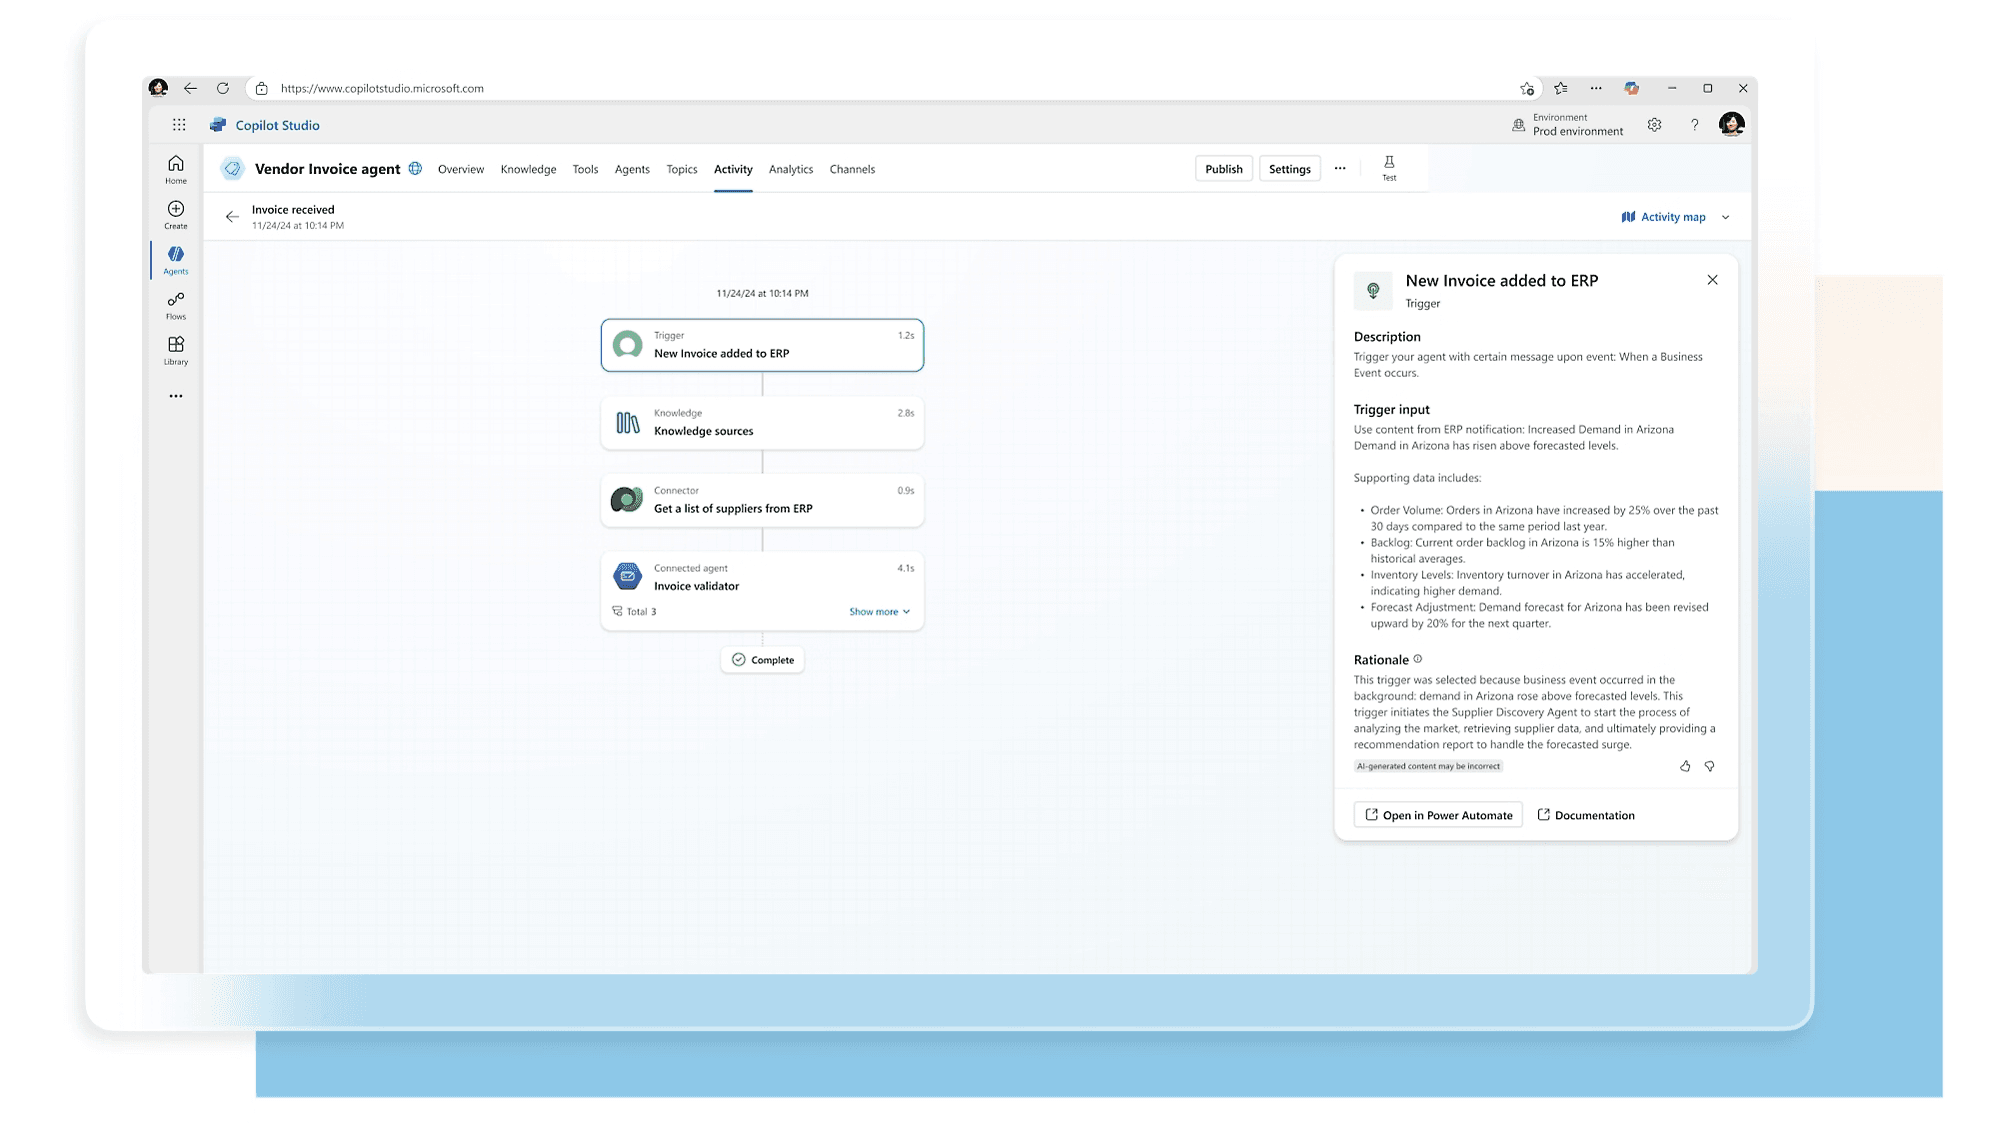The height and width of the screenshot is (1123, 2000).
Task: Switch to the Knowledge tab
Action: (x=528, y=169)
